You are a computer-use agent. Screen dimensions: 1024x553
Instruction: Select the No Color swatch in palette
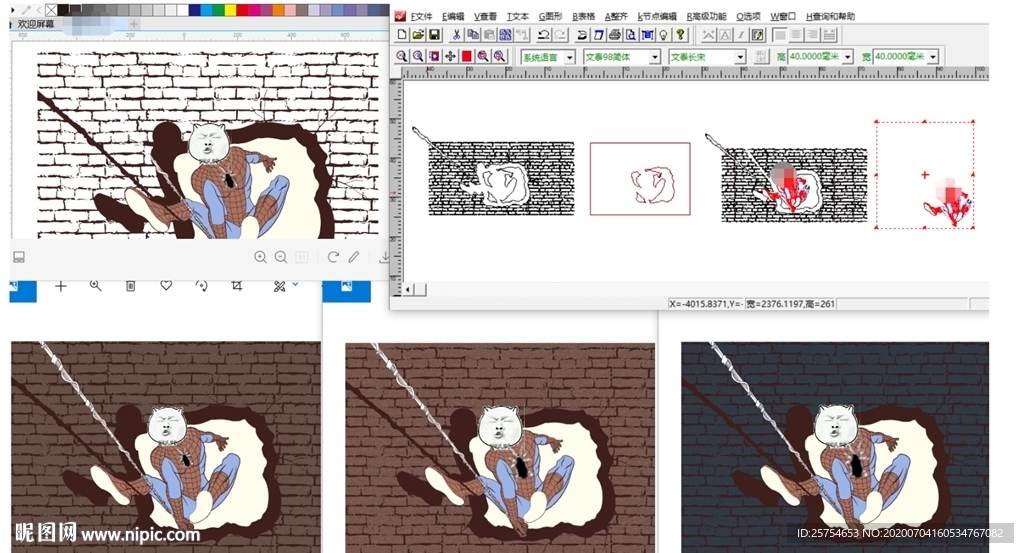[51, 10]
